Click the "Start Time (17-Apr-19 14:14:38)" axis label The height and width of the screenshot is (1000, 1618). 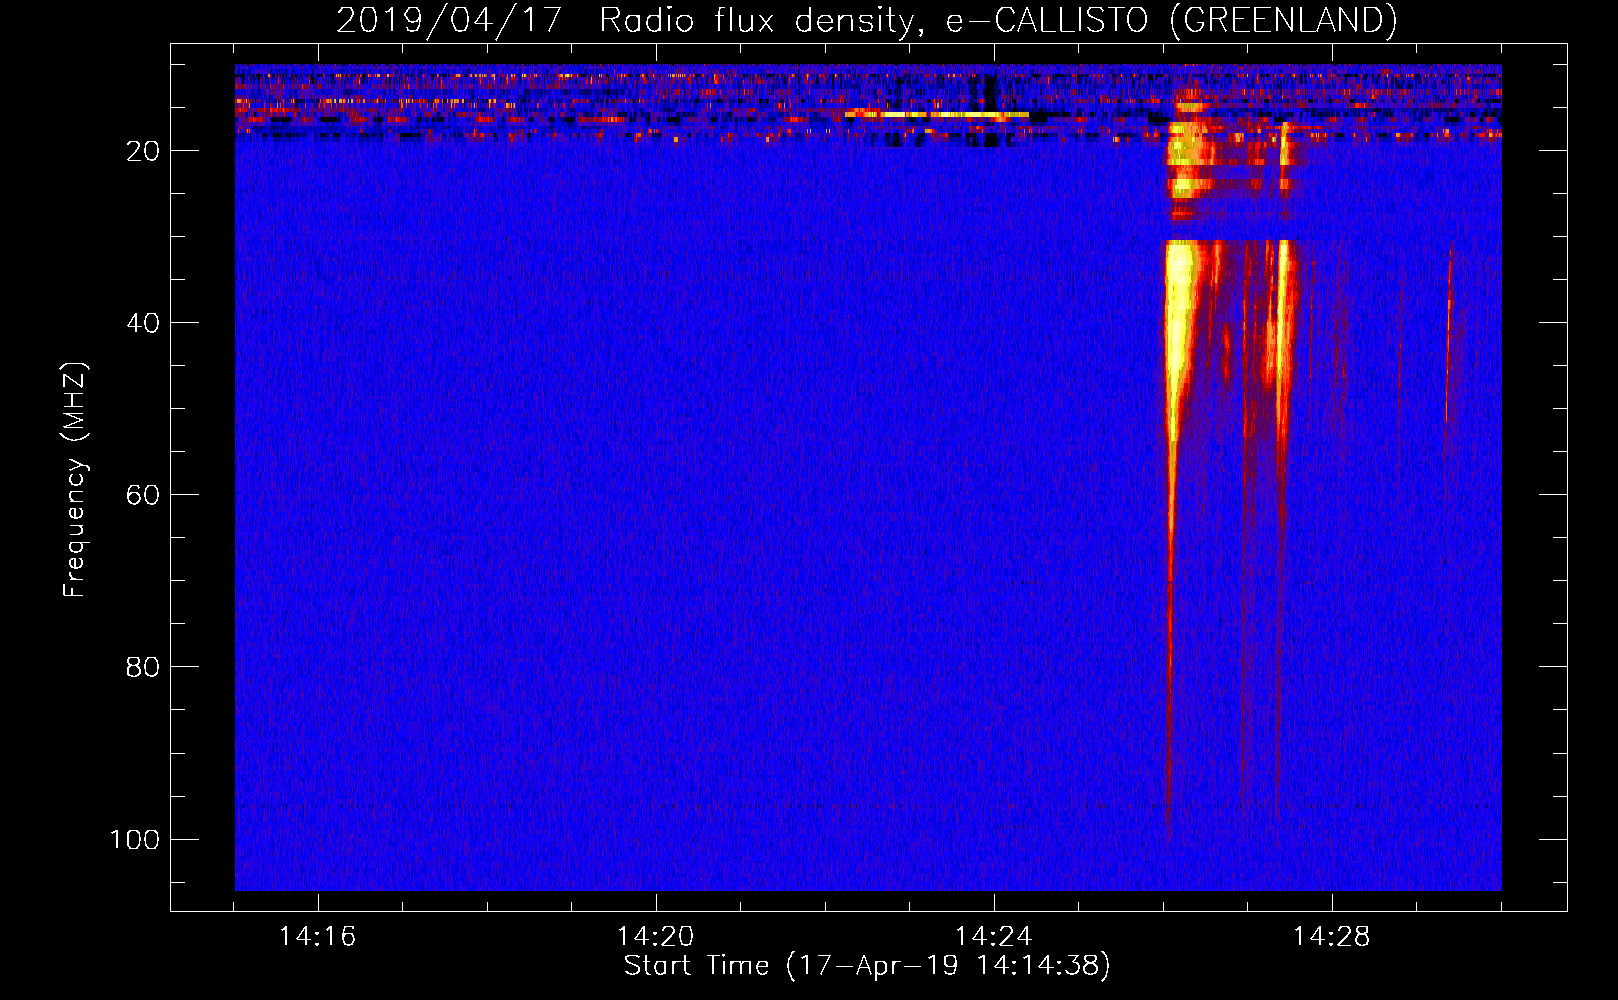click(x=867, y=966)
